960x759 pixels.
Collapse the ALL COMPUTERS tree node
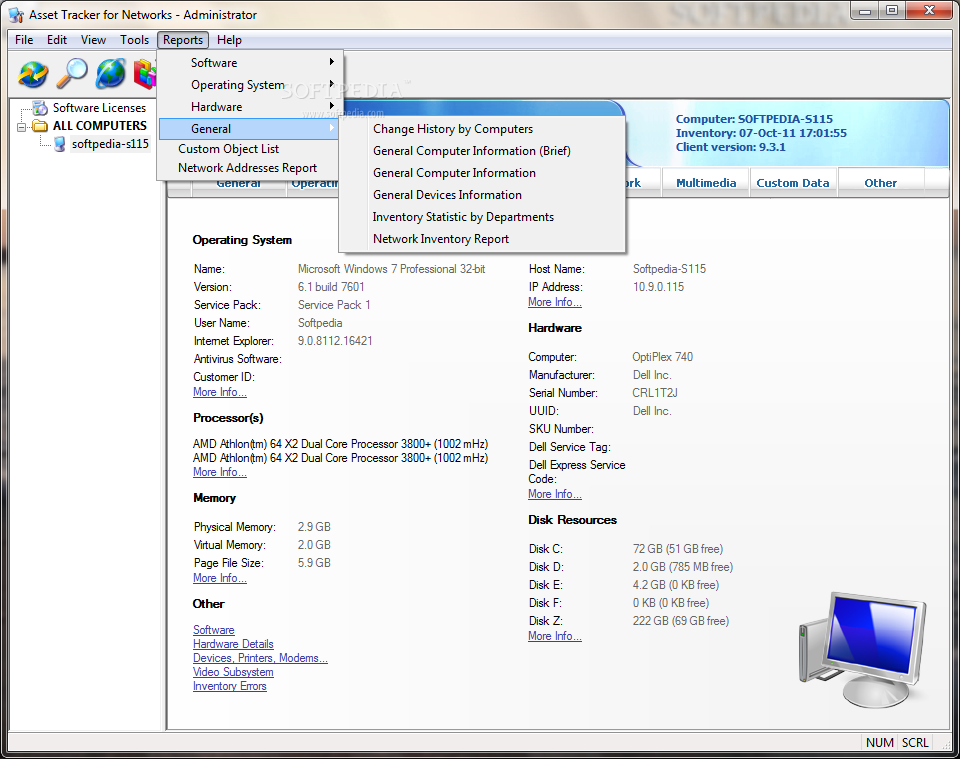click(22, 127)
